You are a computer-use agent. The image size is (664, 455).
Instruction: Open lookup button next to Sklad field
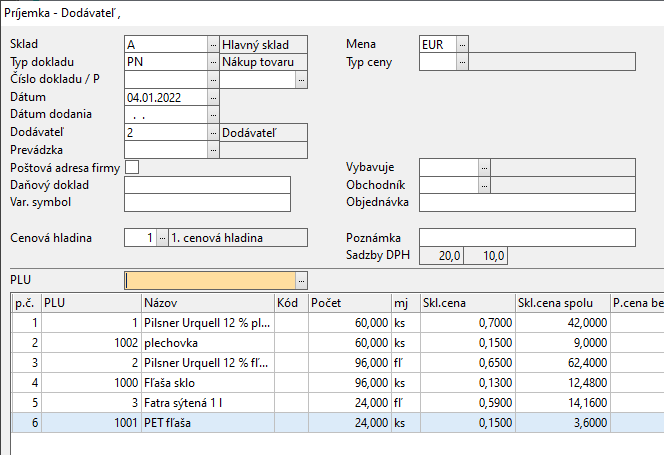point(213,44)
